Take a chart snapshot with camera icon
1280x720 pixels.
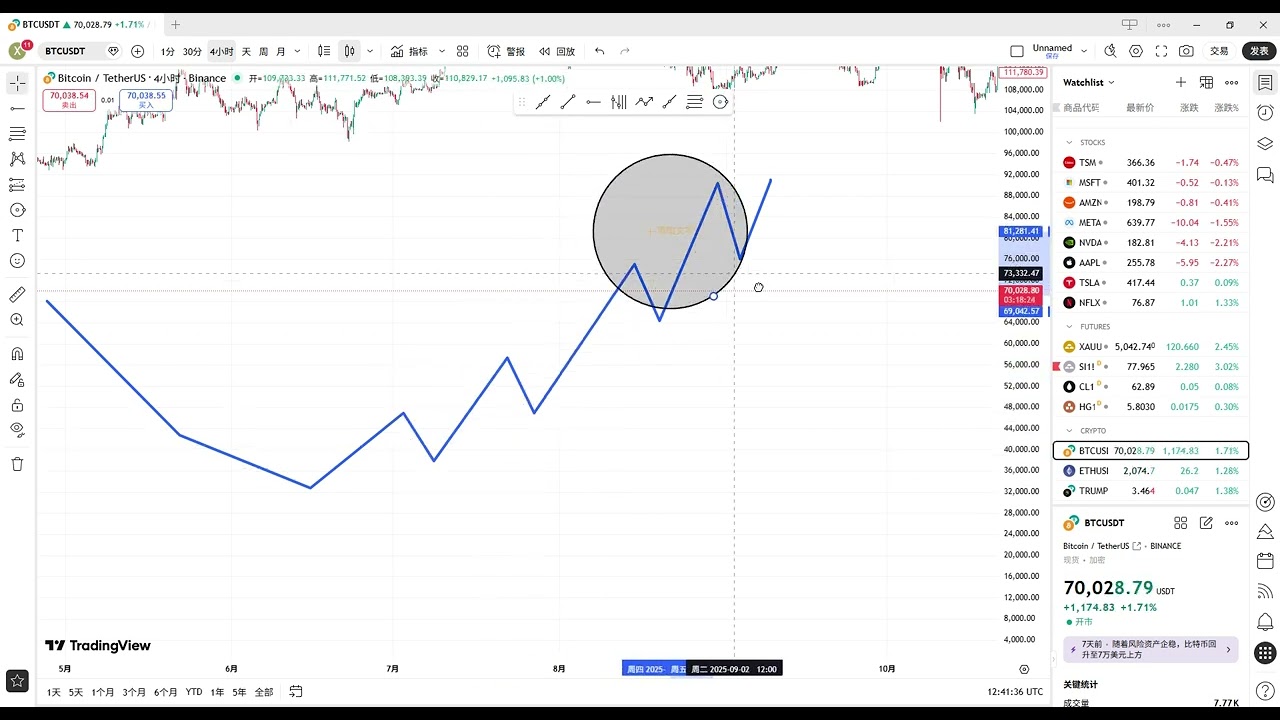[1186, 51]
